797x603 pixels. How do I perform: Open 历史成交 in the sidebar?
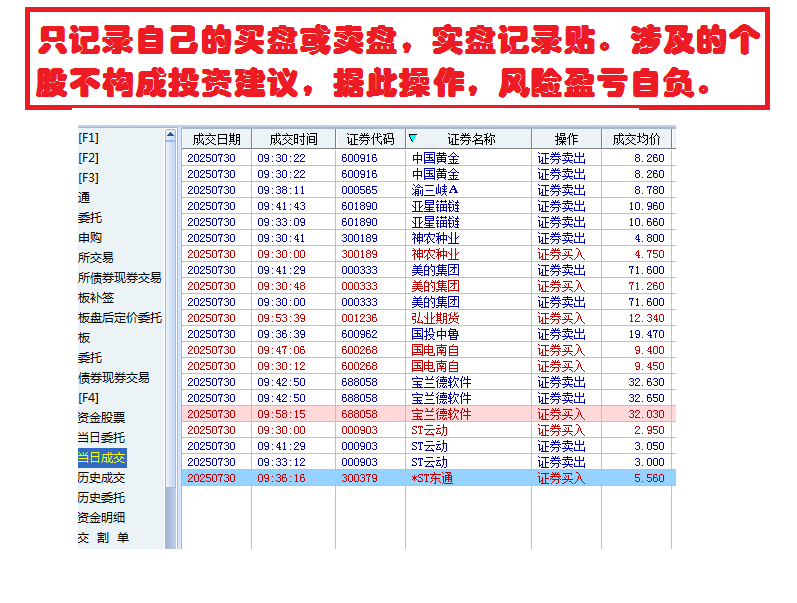101,477
